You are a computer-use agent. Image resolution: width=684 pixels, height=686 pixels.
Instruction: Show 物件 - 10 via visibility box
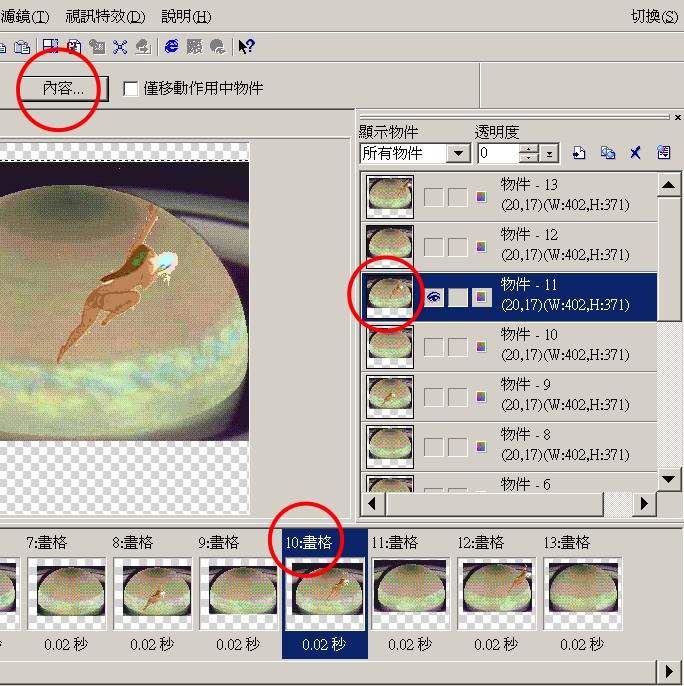click(434, 347)
